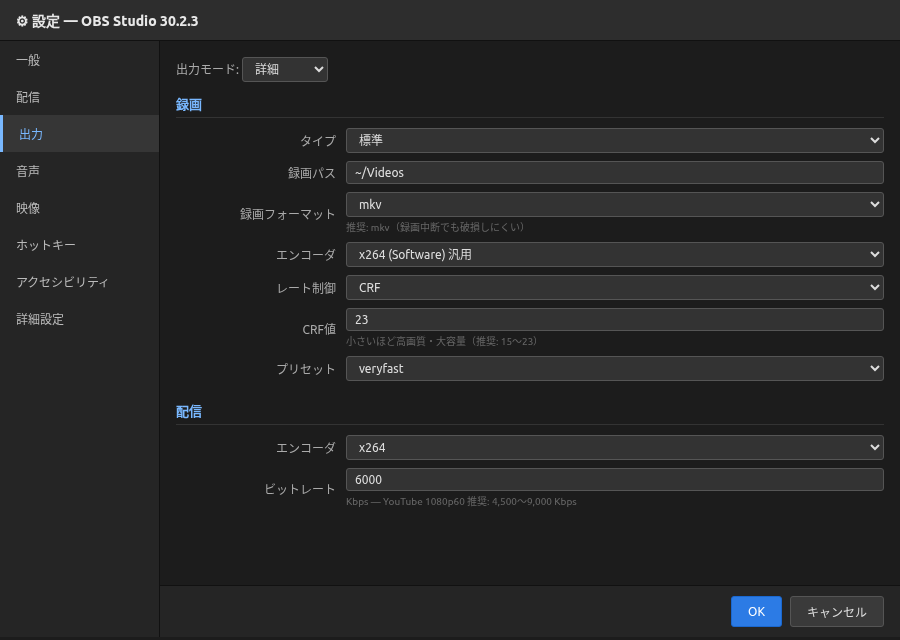The width and height of the screenshot is (900, 640).
Task: Click the mkv recommendation hint text
Action: [436, 227]
